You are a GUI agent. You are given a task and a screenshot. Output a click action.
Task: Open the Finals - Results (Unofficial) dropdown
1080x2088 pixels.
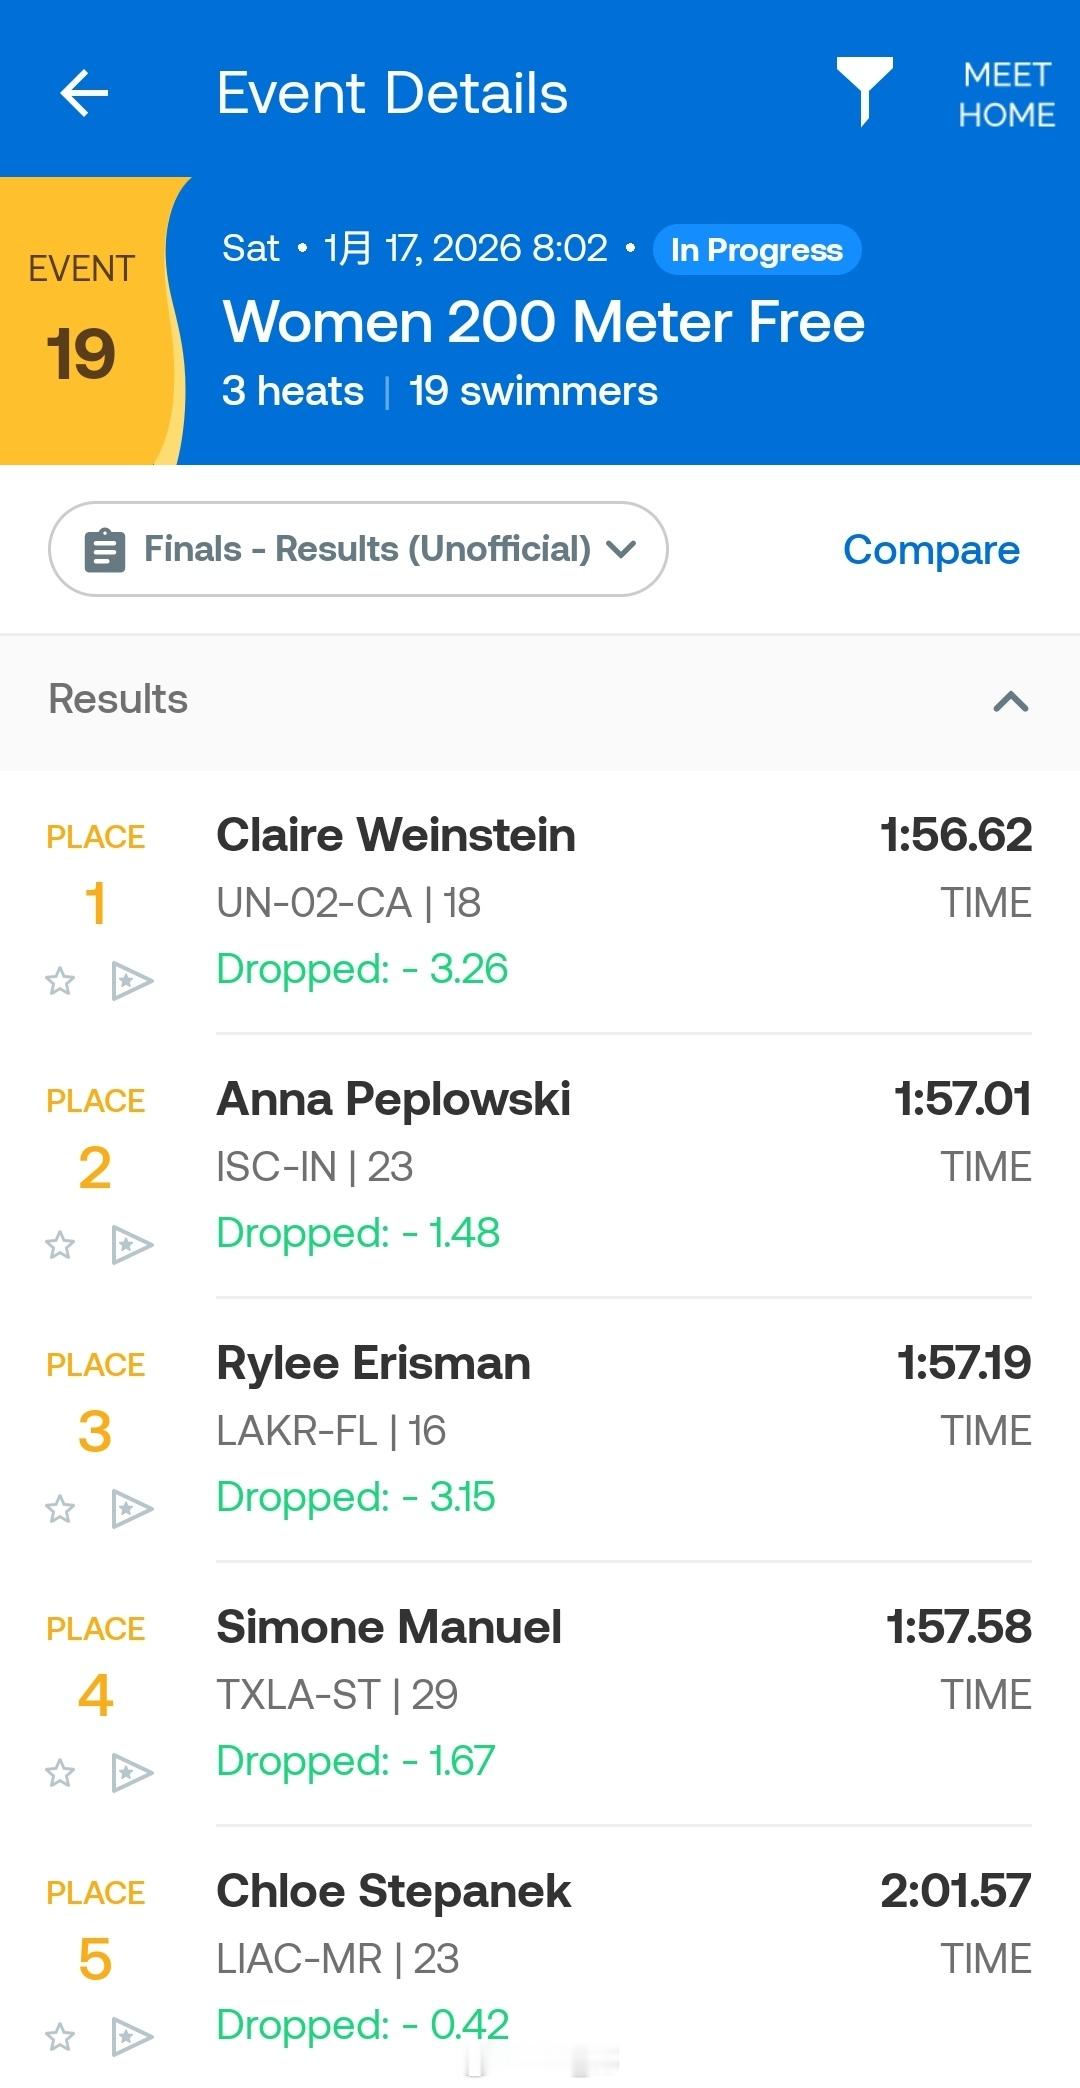click(x=358, y=548)
